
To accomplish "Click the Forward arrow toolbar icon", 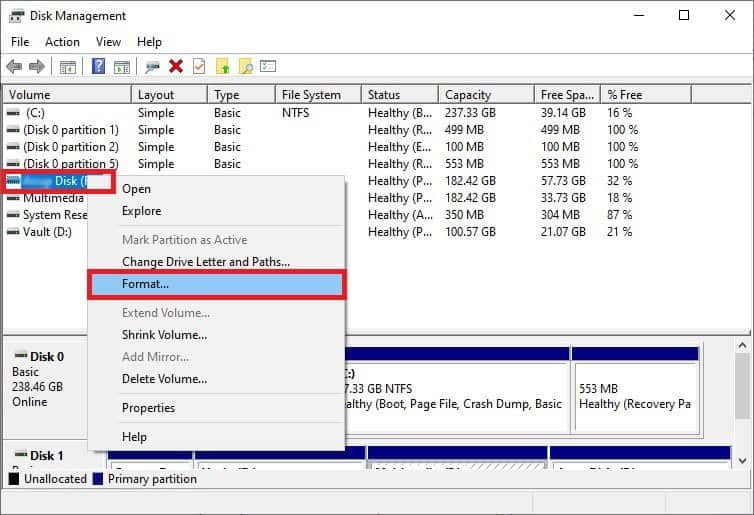I will point(37,66).
